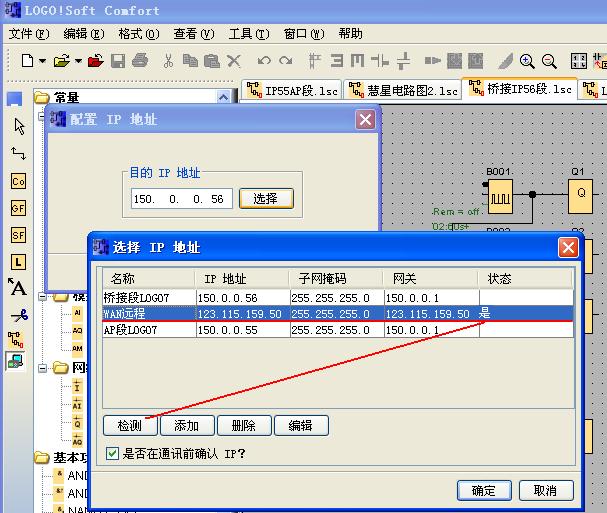Click the Cut scissors toolbar icon

[x=168, y=61]
